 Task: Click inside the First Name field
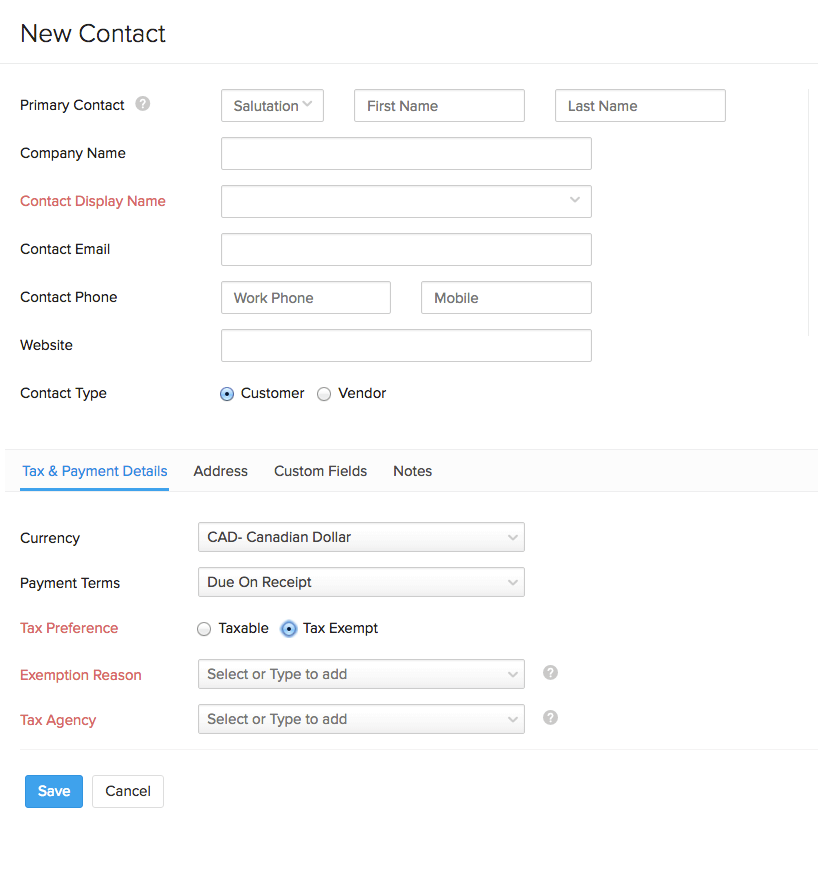click(x=438, y=105)
